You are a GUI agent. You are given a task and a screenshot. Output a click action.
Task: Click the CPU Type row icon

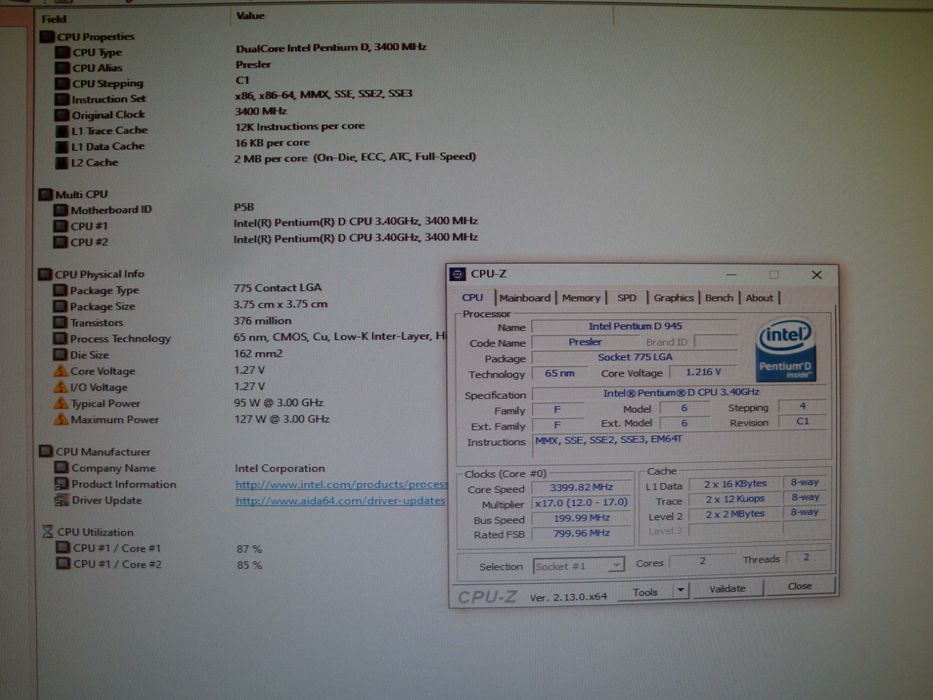(62, 52)
